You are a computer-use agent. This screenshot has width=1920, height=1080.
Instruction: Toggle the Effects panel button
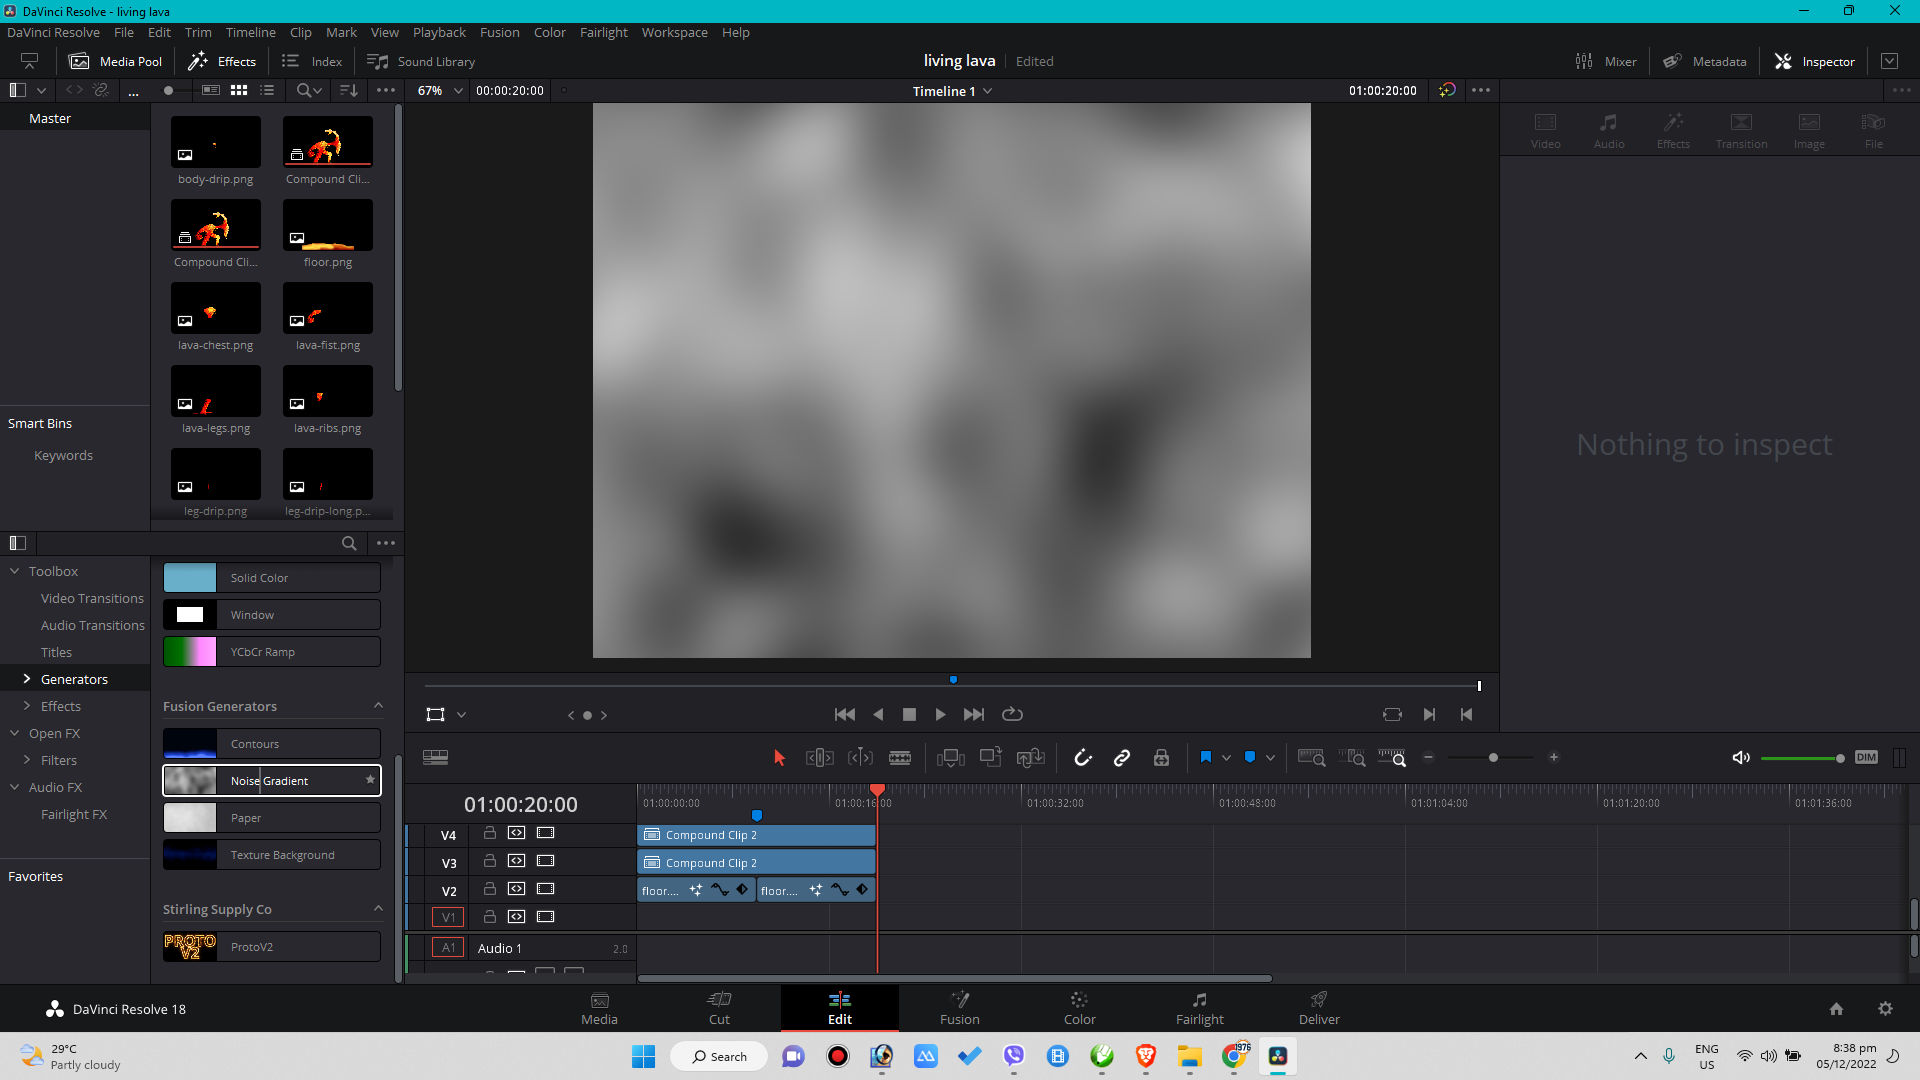222,61
